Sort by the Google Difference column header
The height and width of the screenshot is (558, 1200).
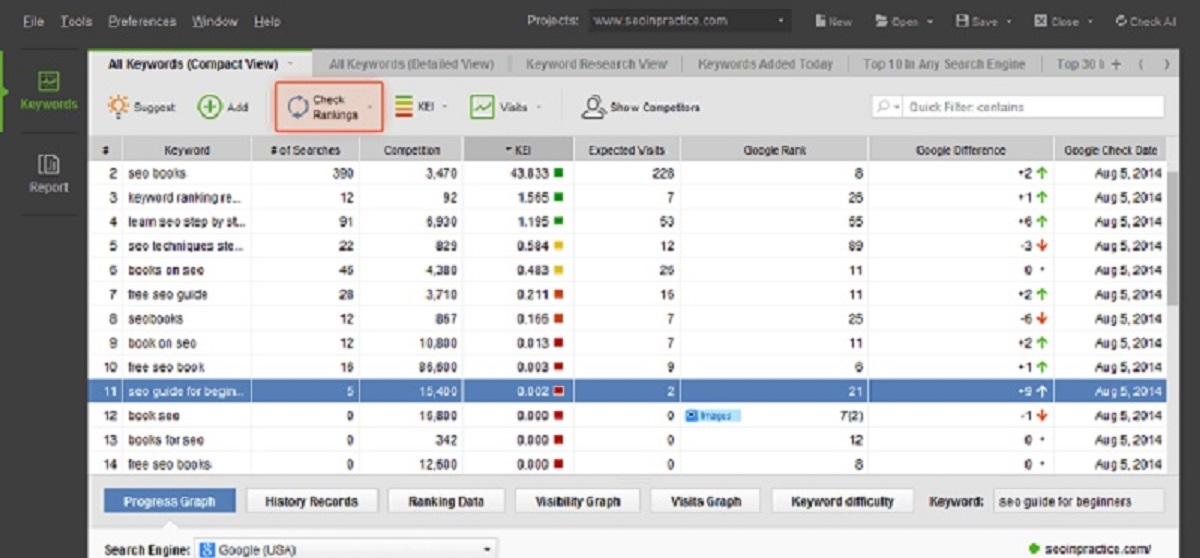[960, 150]
